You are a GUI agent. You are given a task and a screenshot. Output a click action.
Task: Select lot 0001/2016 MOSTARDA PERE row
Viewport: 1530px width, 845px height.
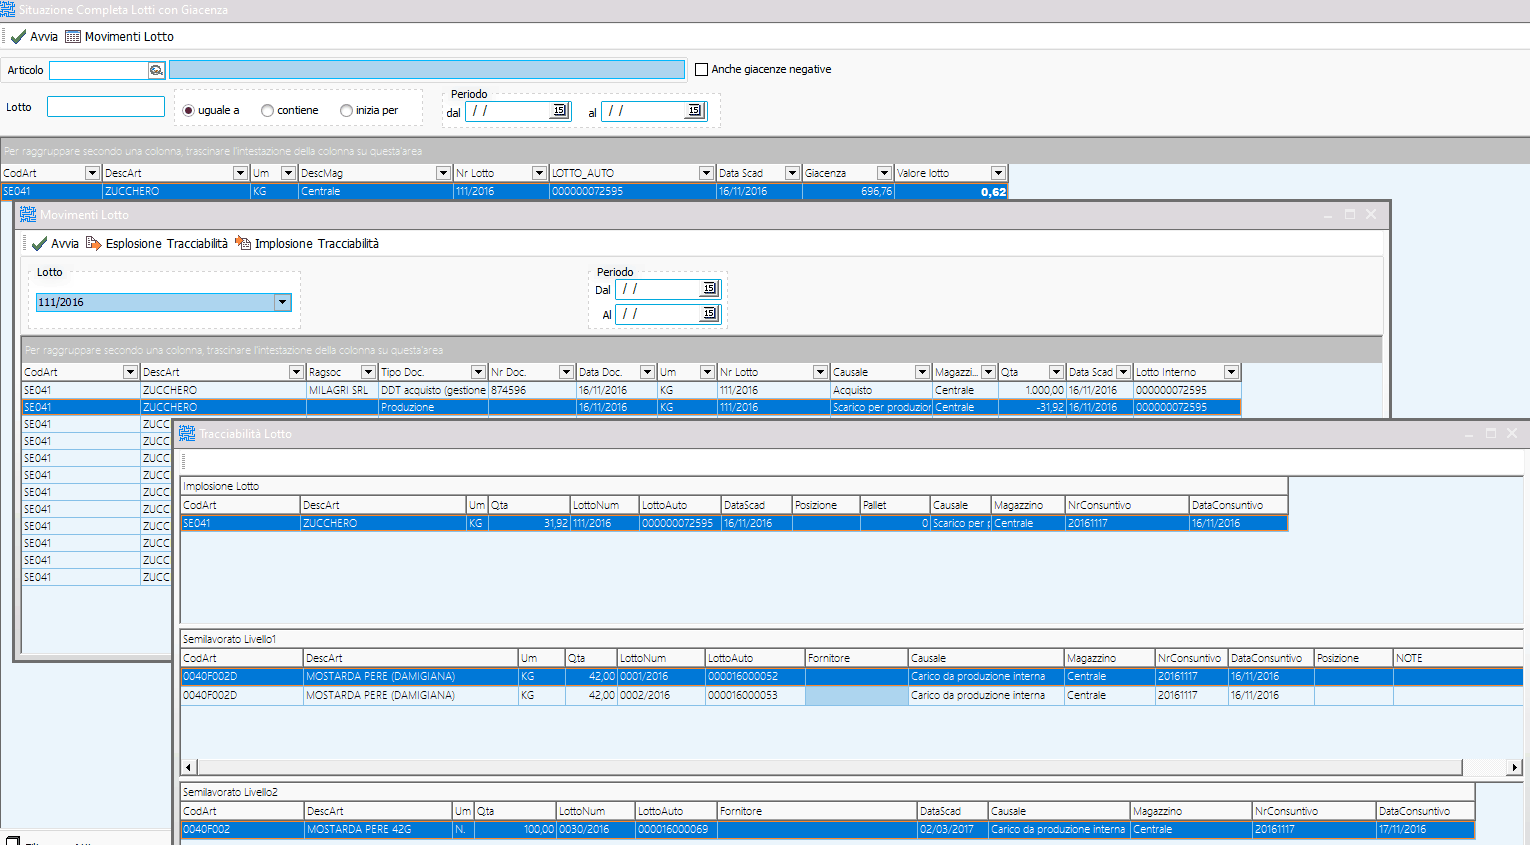click(x=851, y=676)
